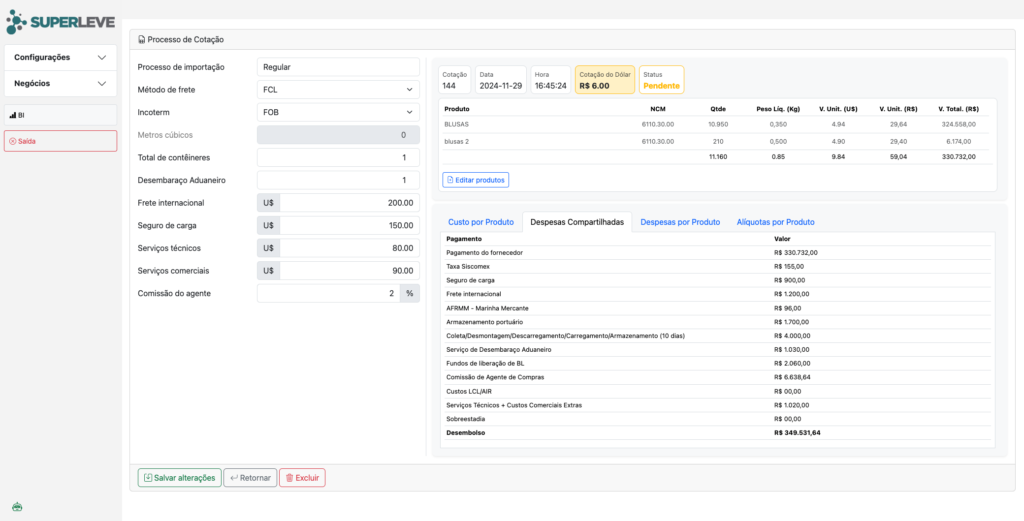The image size is (1024, 521).
Task: Click the Cotação do Dólar badge
Action: tap(604, 80)
